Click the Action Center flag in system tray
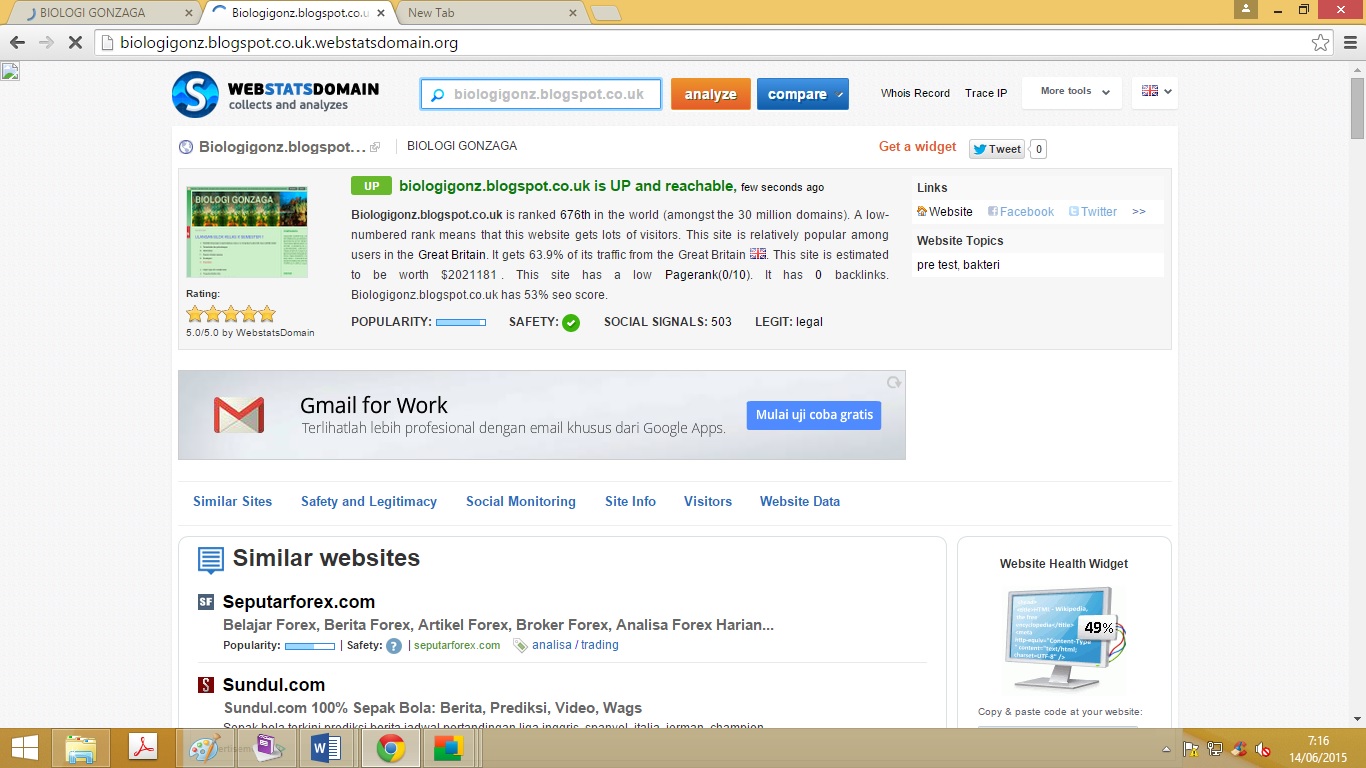This screenshot has width=1366, height=768. click(x=1191, y=748)
